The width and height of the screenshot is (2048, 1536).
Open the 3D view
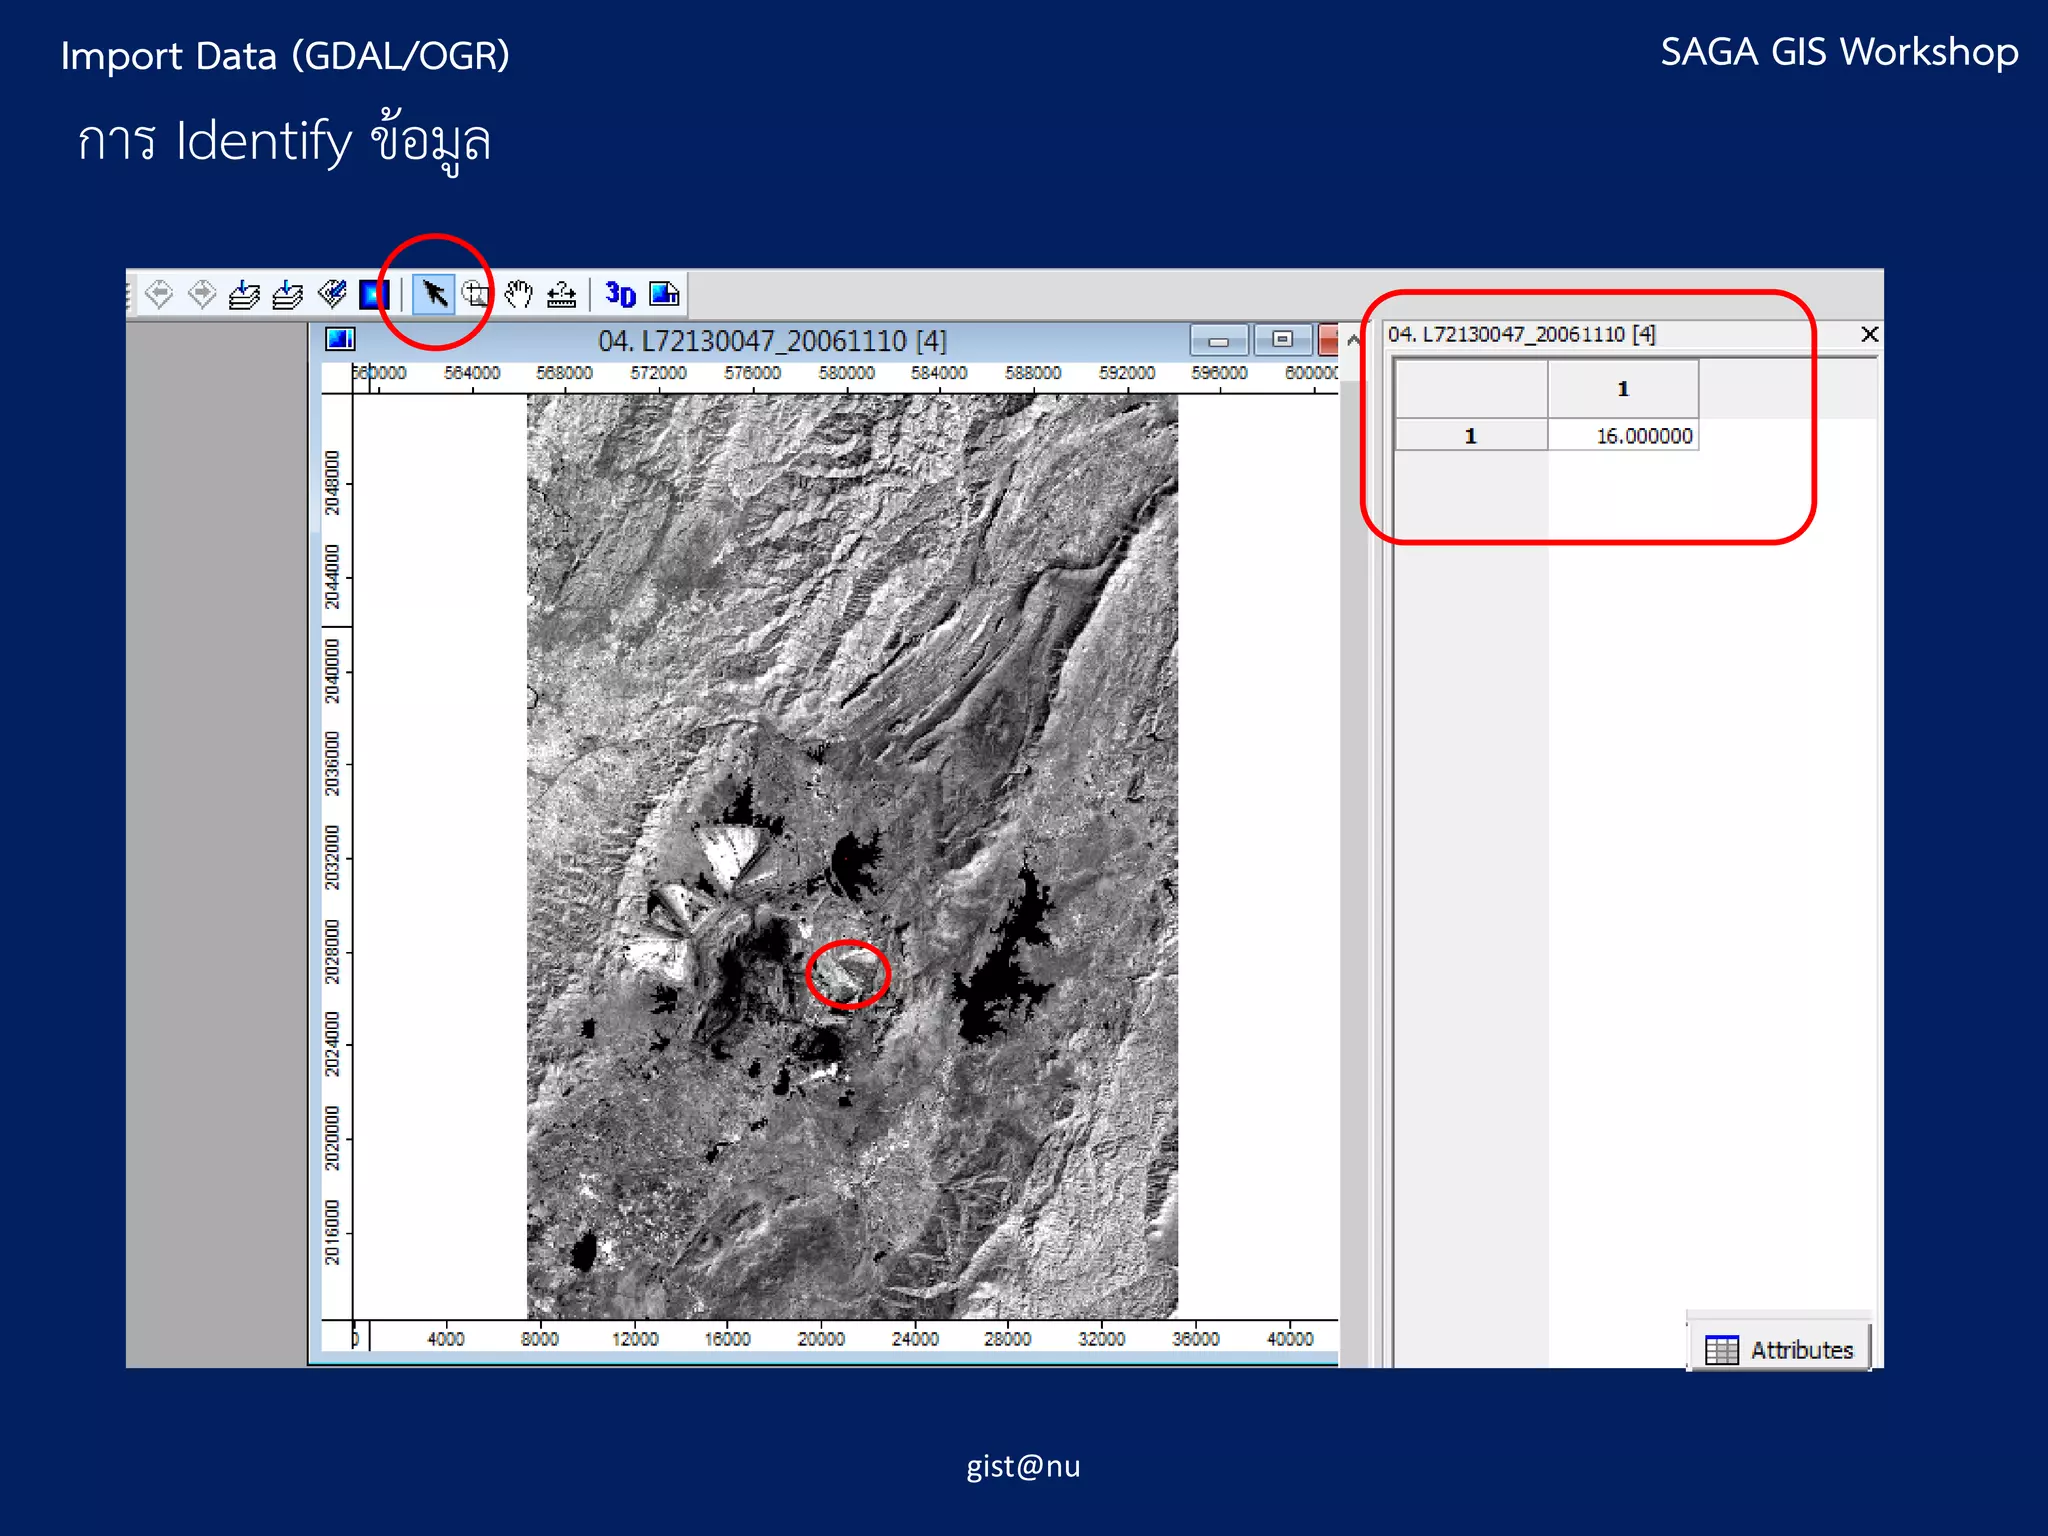(x=621, y=295)
